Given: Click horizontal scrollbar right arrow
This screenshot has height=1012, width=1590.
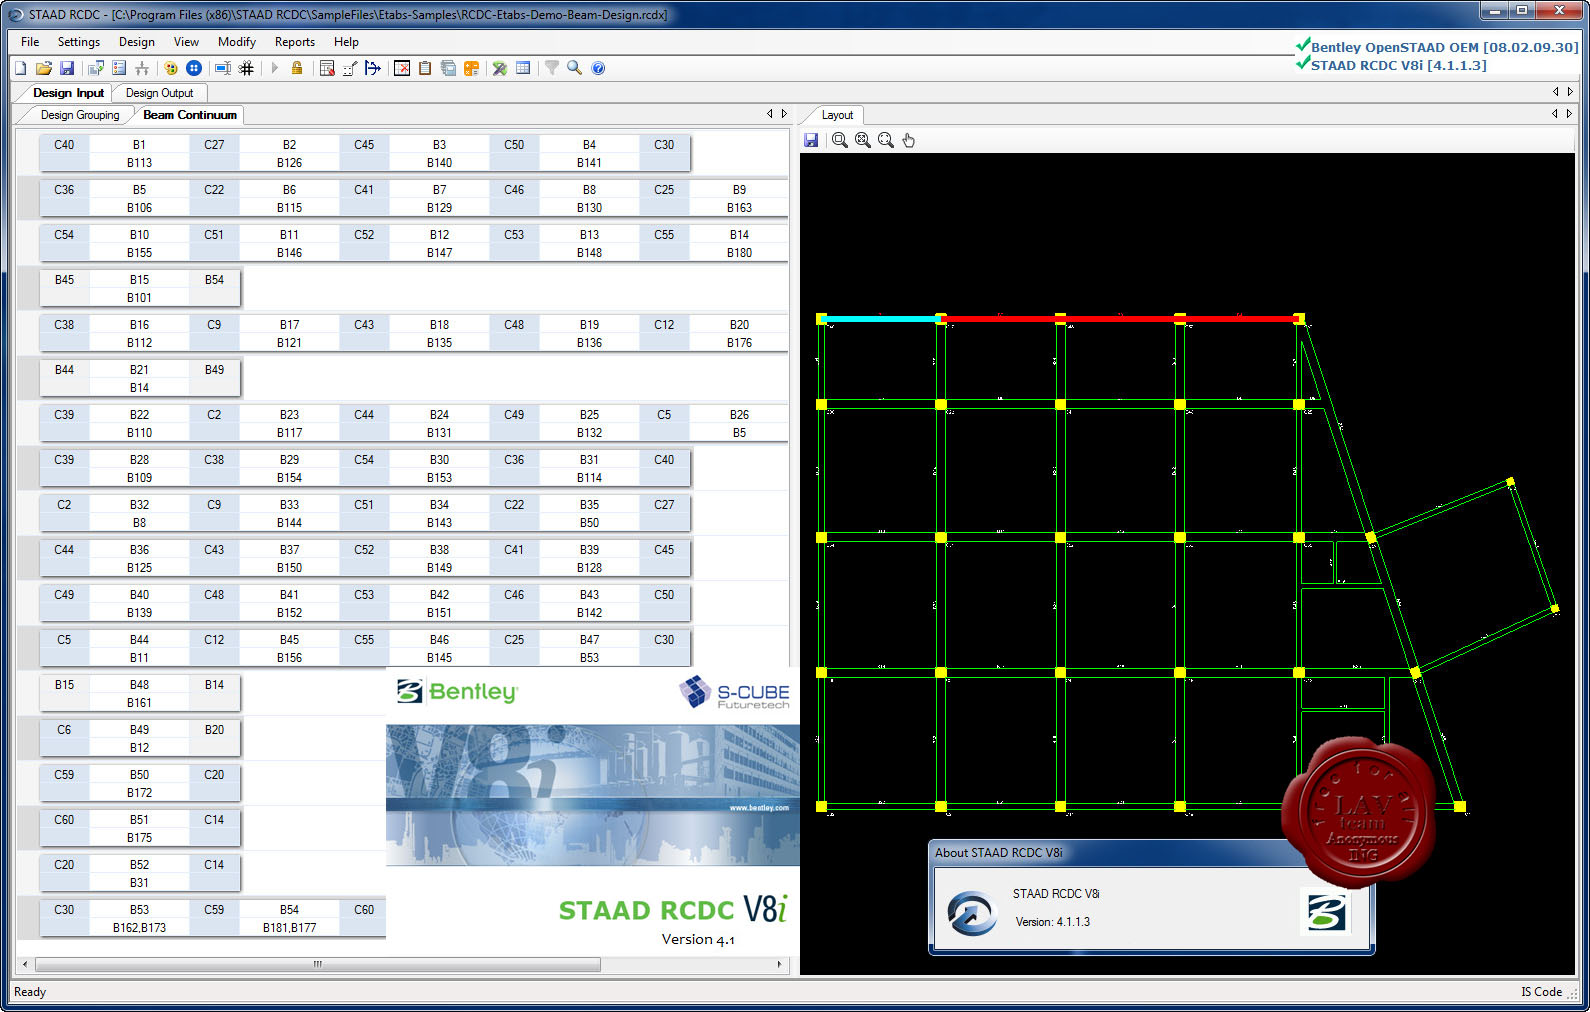Looking at the screenshot, I should pos(780,965).
